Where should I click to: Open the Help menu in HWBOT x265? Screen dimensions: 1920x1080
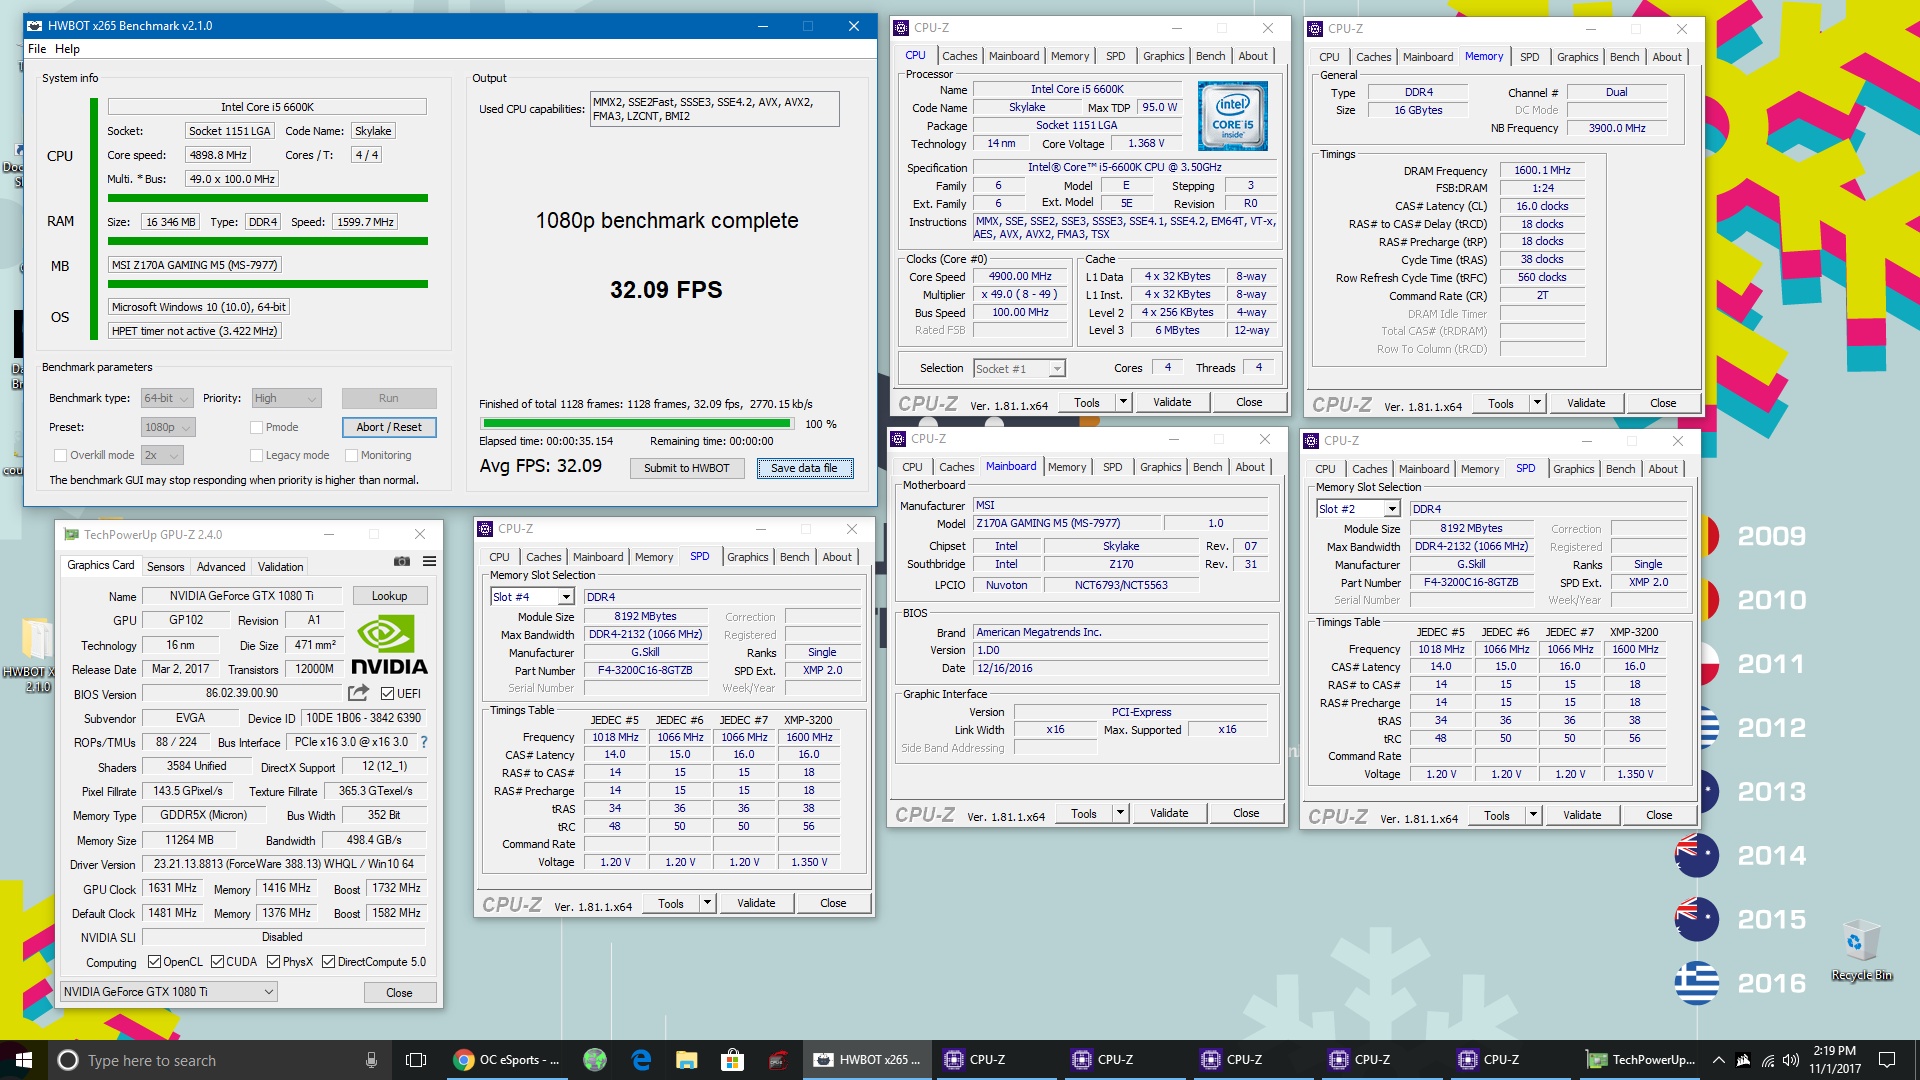coord(67,48)
